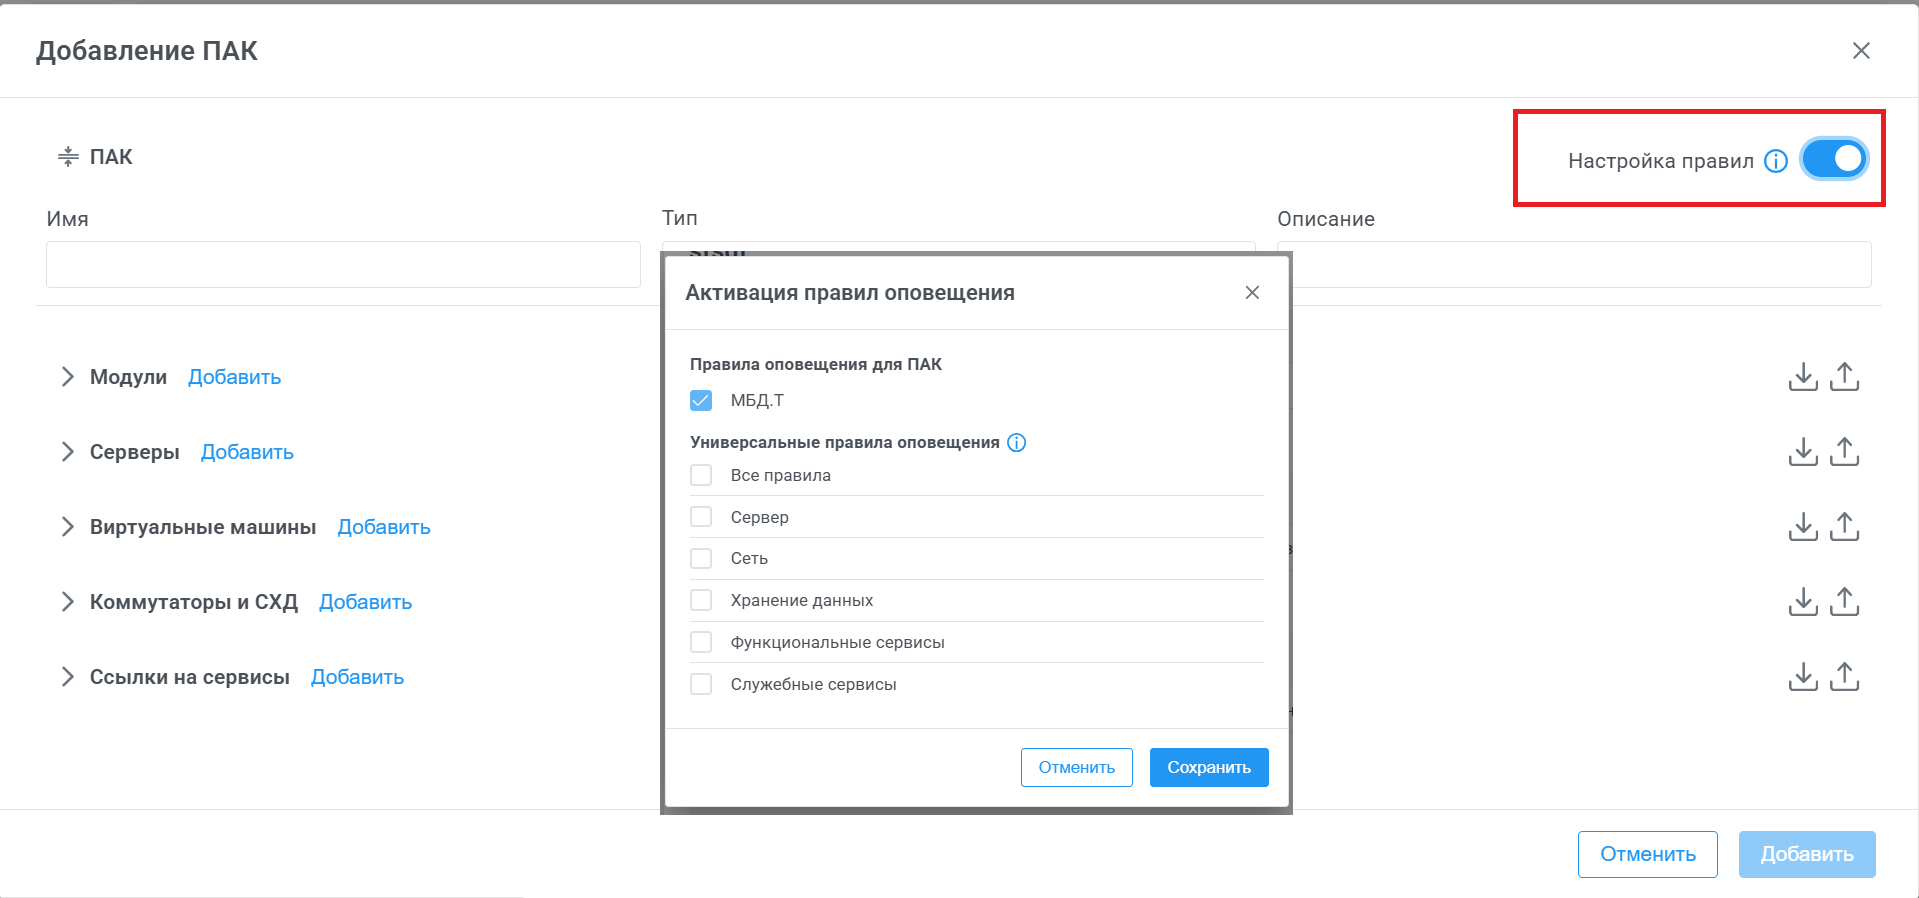Click the upload icon in the Серверы row
The image size is (1919, 898).
coord(1844,452)
